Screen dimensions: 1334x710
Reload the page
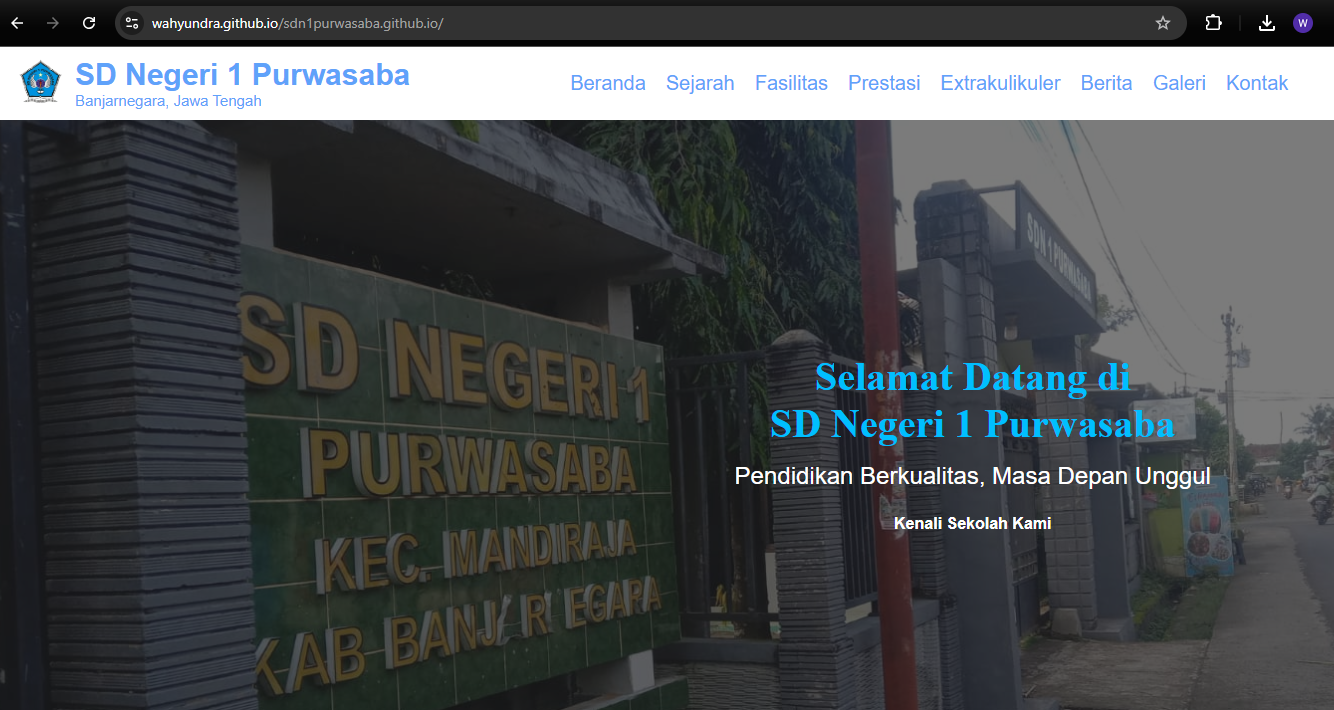89,23
